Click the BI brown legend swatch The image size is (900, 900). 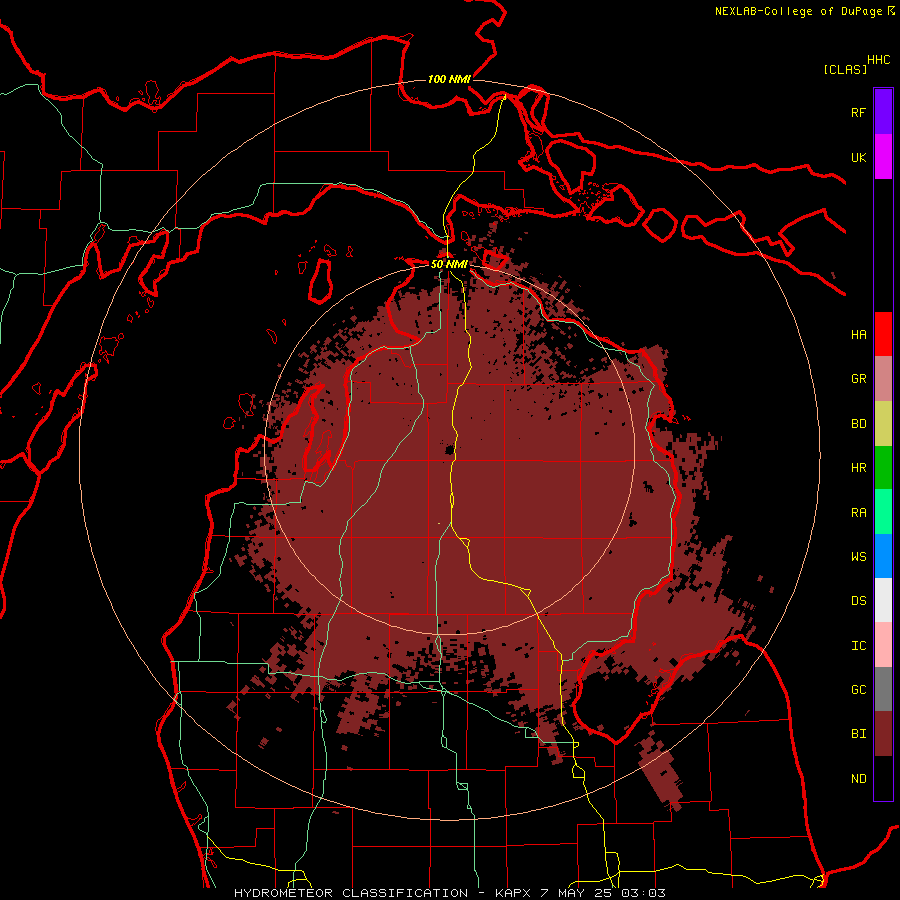pos(883,734)
